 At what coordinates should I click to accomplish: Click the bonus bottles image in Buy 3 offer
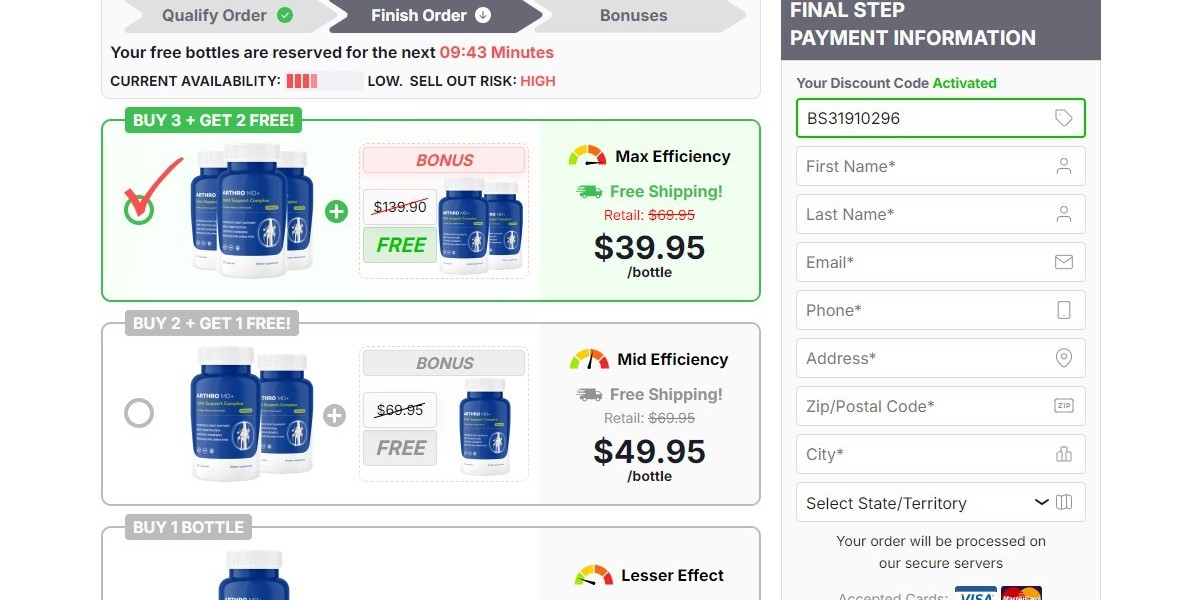pos(482,224)
